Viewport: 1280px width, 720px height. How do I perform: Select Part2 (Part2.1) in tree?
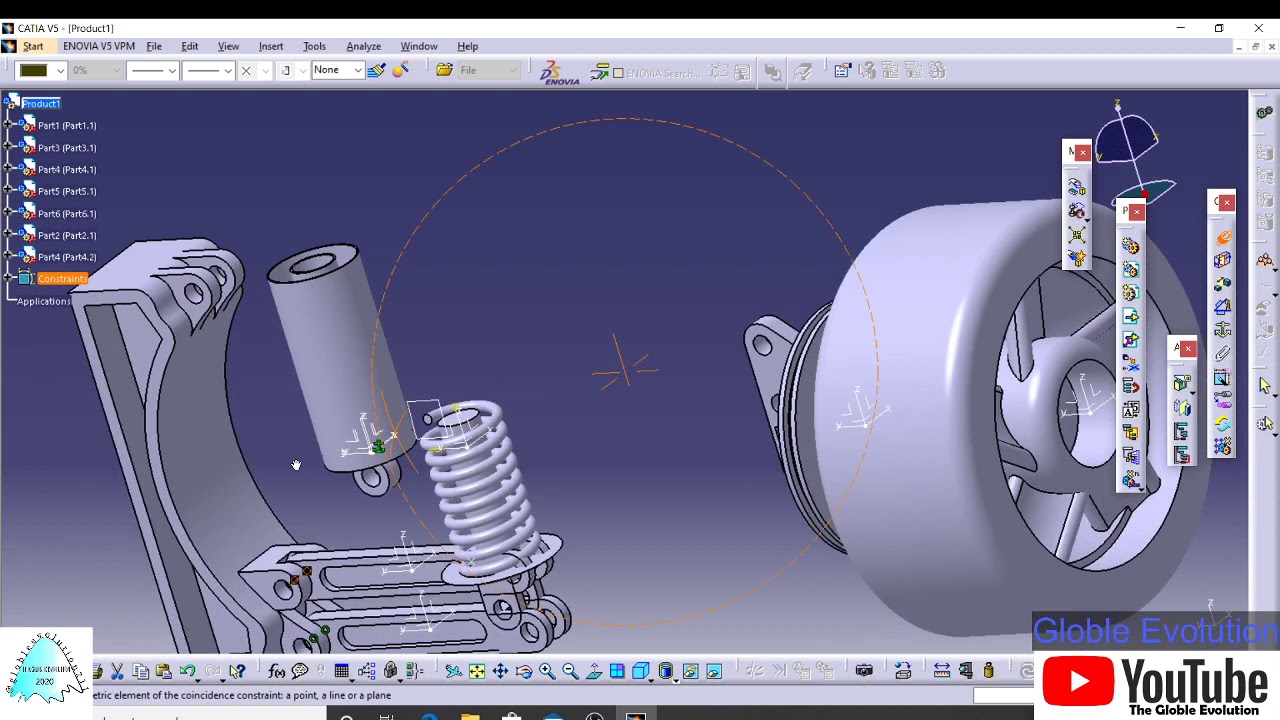[67, 235]
